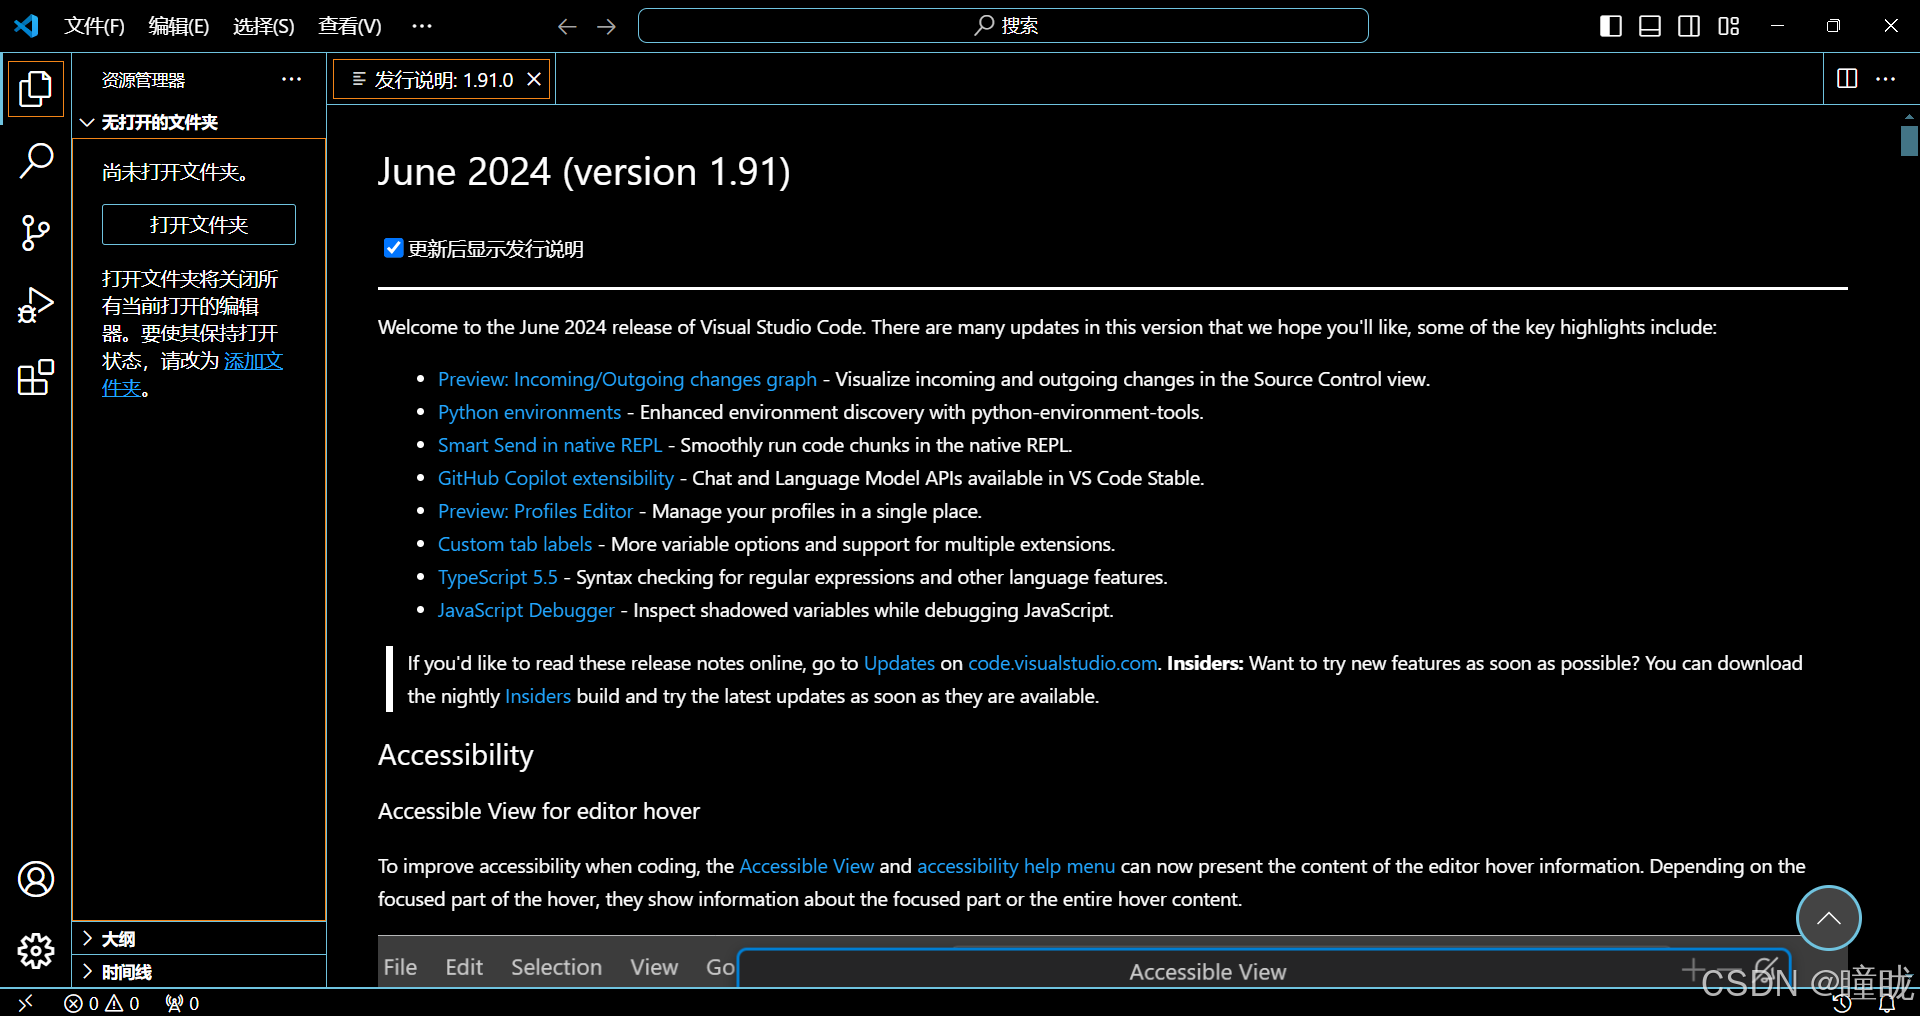Image resolution: width=1920 pixels, height=1016 pixels.
Task: Open the Source Control view icon
Action: [x=36, y=232]
